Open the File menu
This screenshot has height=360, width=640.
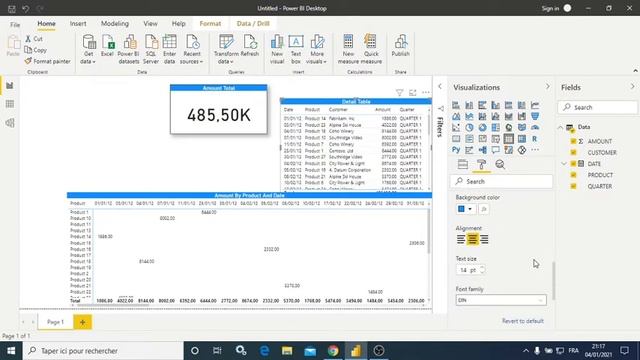click(x=15, y=24)
